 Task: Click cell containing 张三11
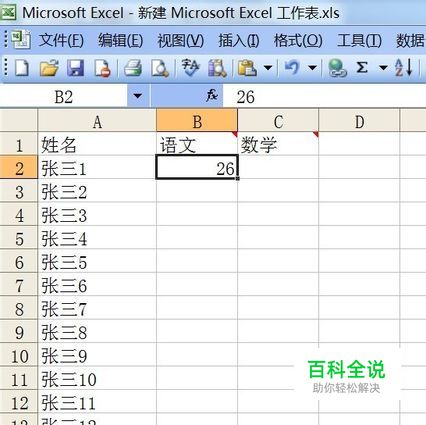coord(97,402)
